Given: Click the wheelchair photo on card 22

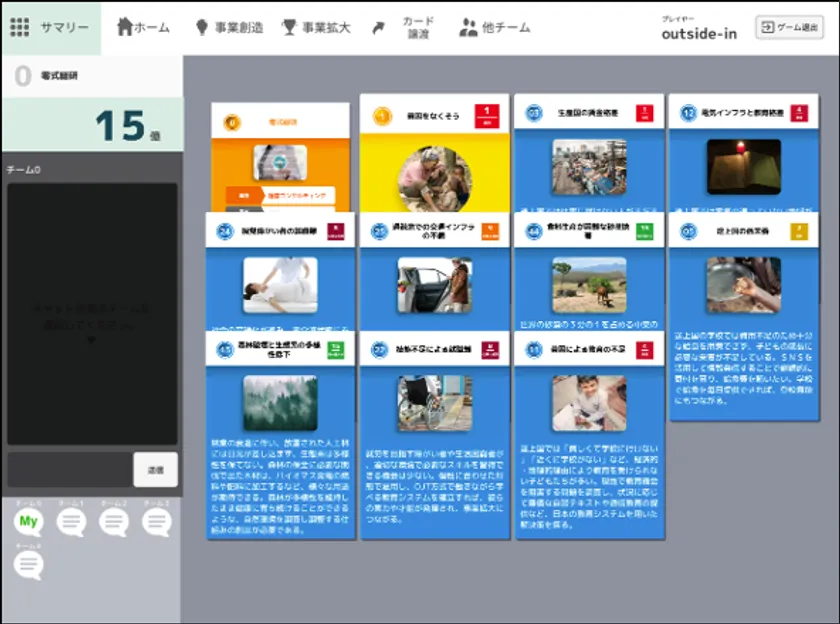Looking at the screenshot, I should tap(434, 403).
